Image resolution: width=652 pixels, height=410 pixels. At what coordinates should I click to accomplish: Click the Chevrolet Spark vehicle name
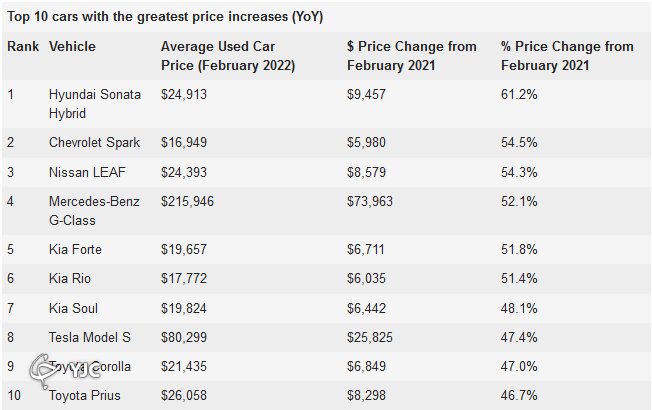click(x=97, y=143)
